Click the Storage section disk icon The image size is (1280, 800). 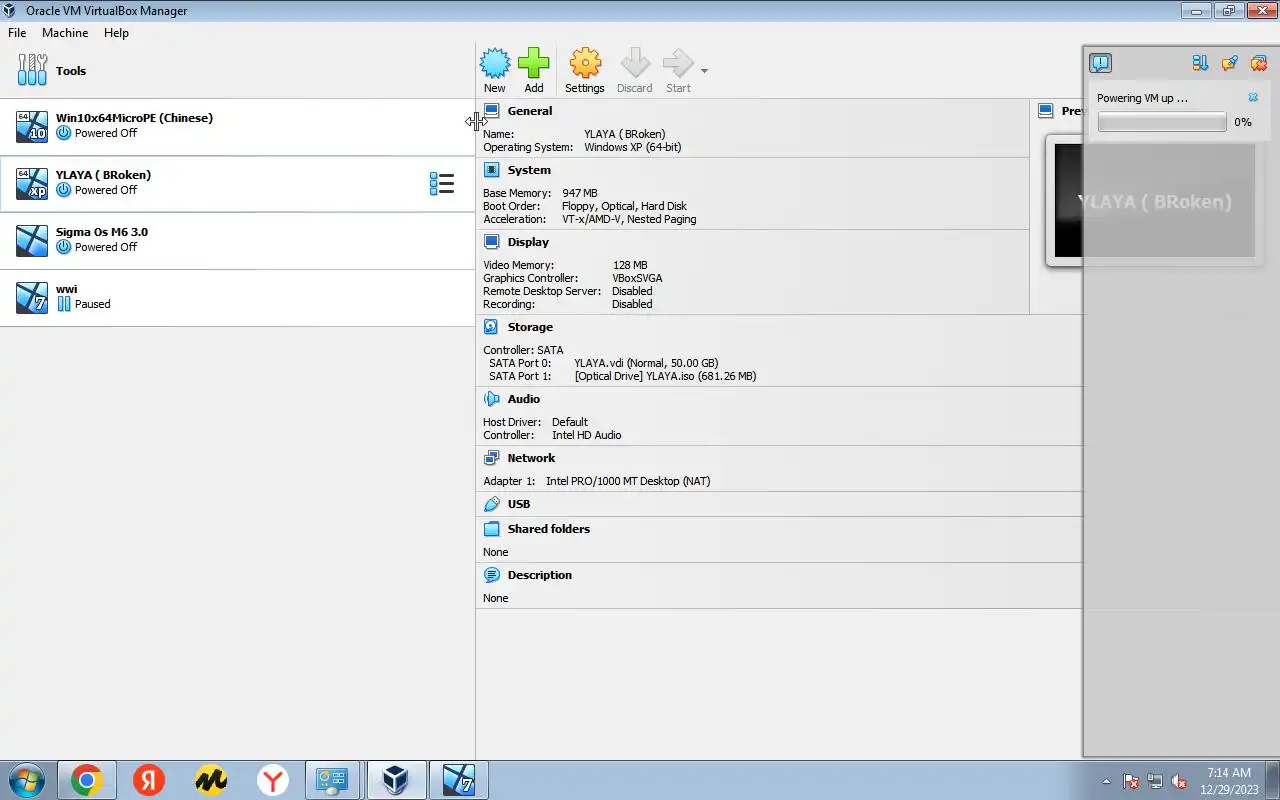(491, 327)
